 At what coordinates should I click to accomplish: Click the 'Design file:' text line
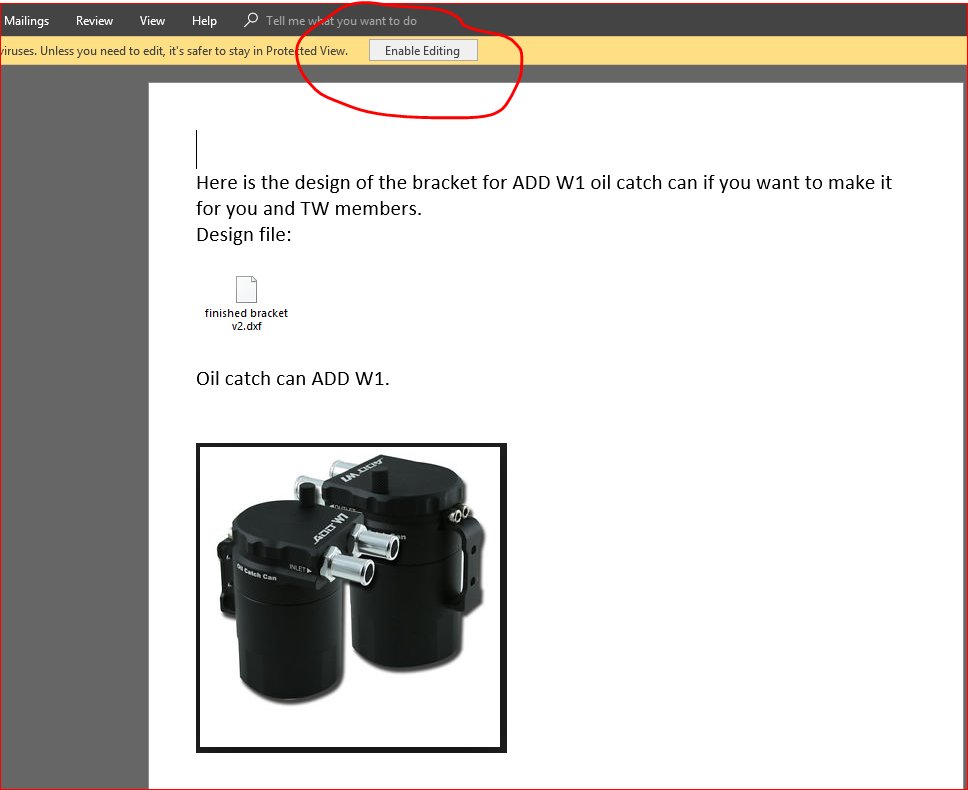tap(244, 235)
